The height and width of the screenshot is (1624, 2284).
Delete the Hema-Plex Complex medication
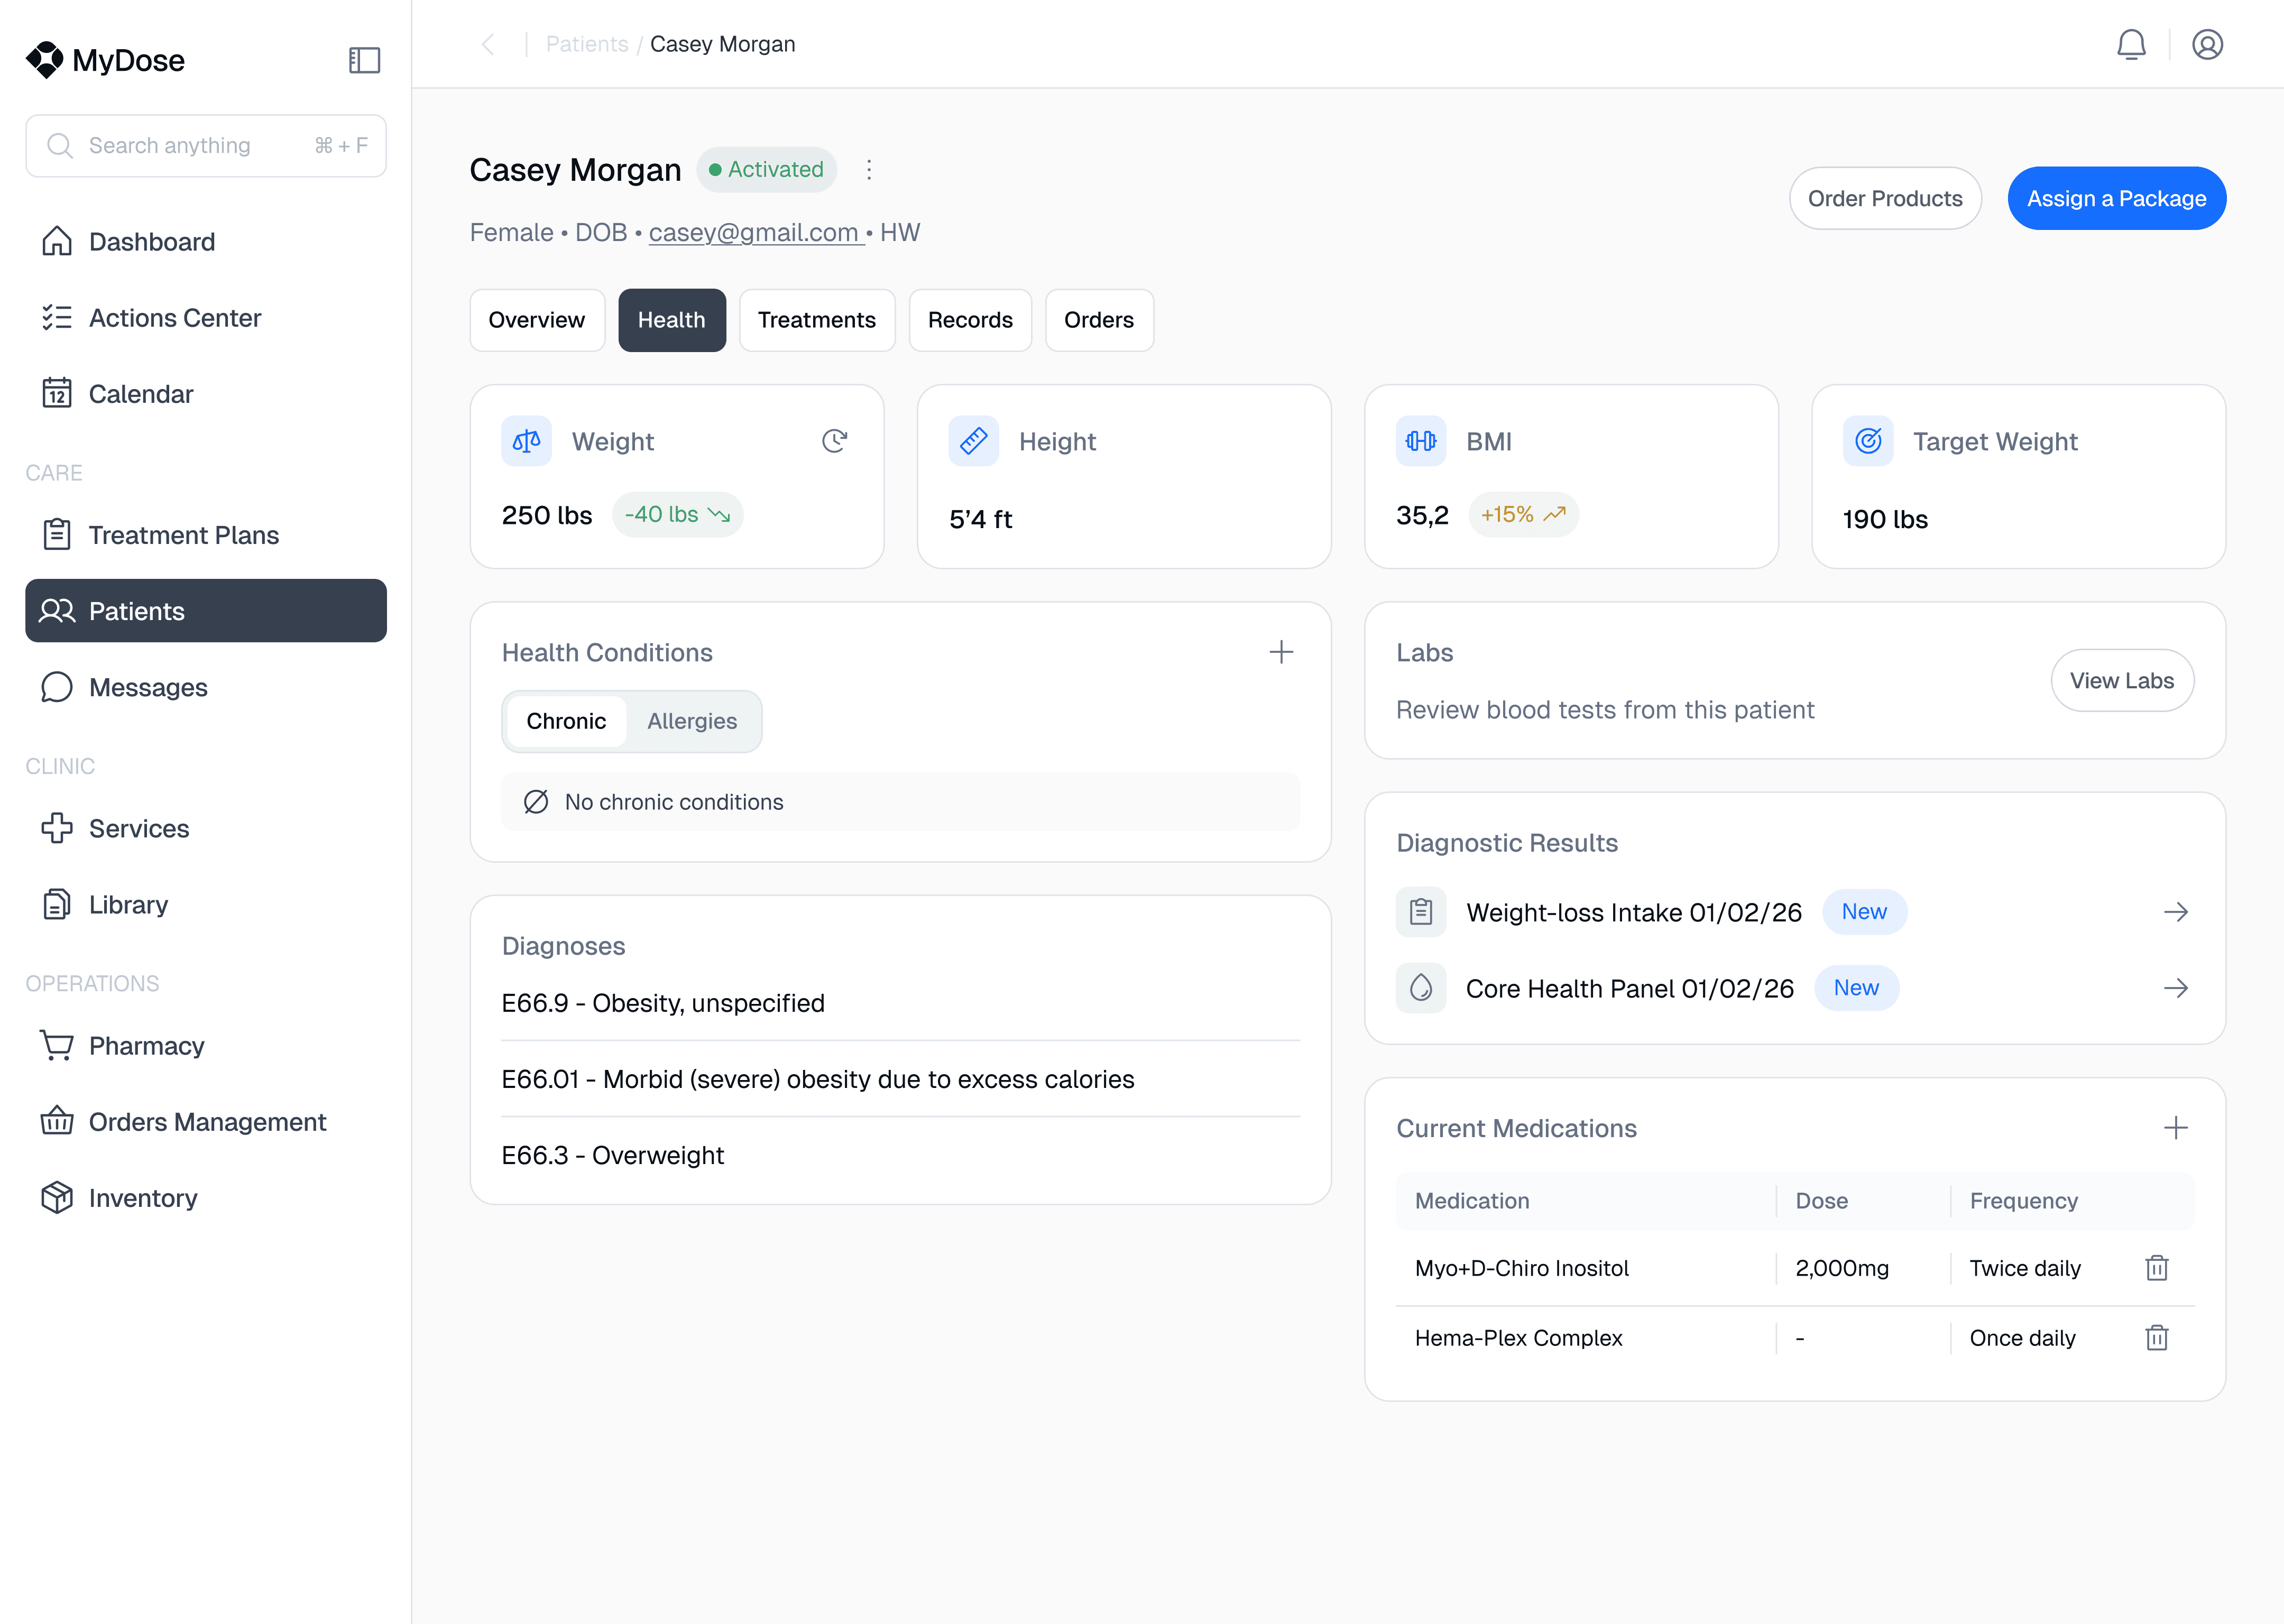click(x=2157, y=1338)
